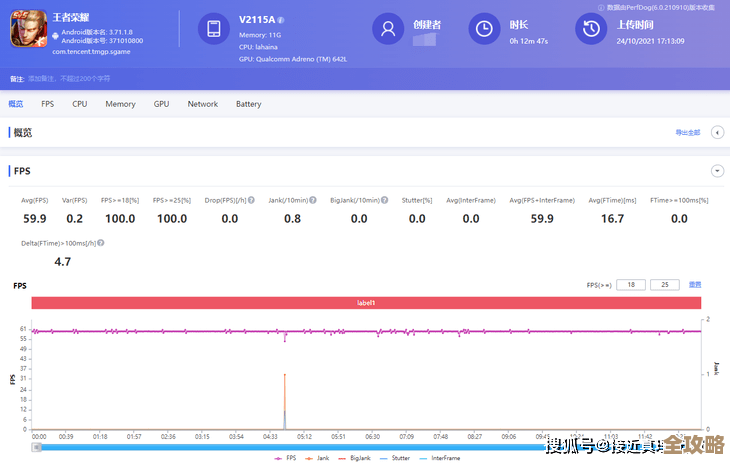Click the upload time icon
Viewport: 730px width, 463px height.
click(x=592, y=29)
